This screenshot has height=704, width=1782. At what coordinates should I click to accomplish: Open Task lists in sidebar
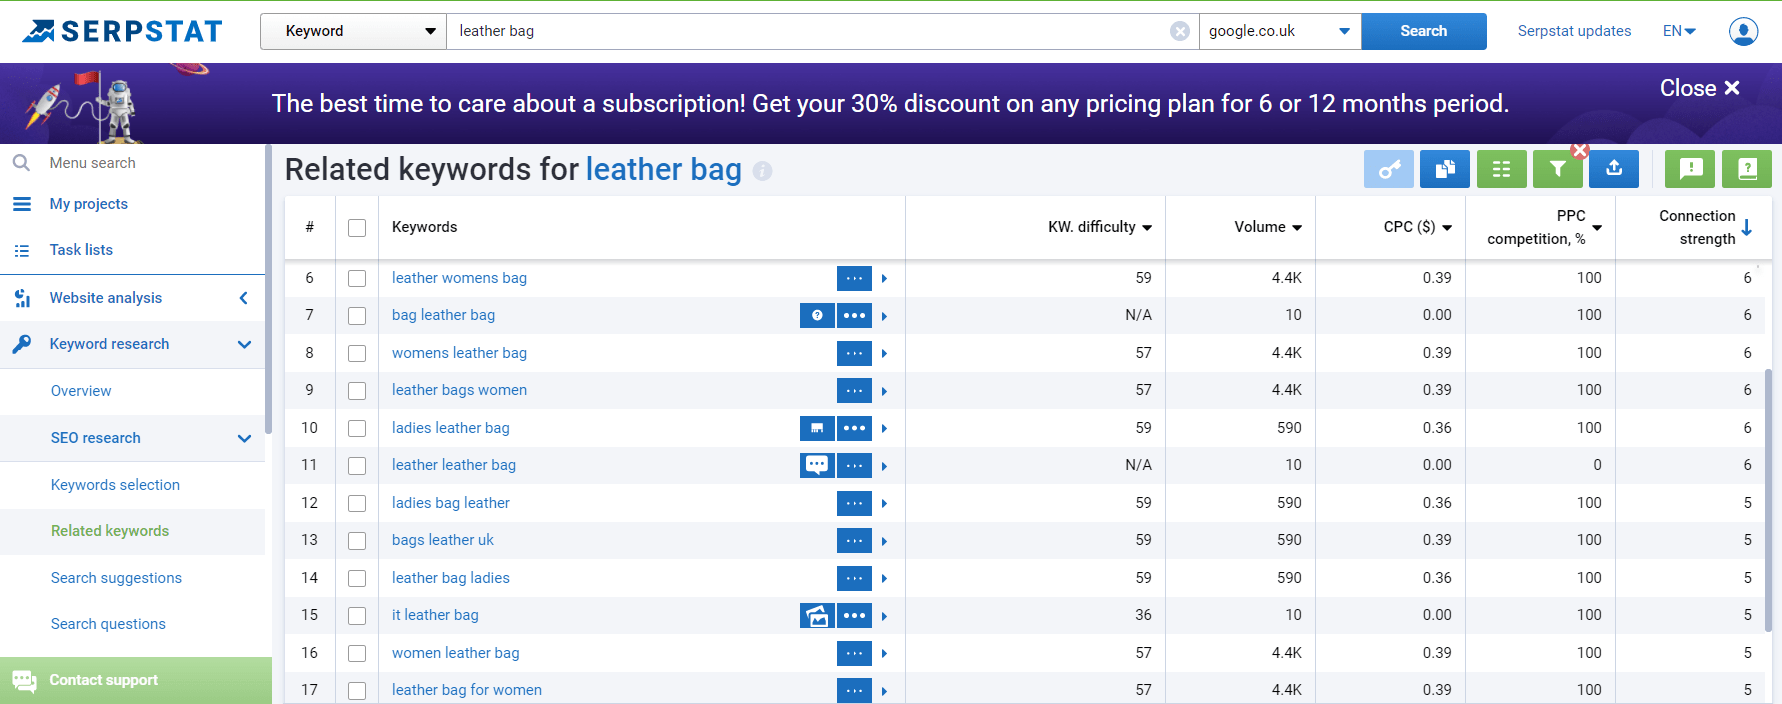coord(81,250)
